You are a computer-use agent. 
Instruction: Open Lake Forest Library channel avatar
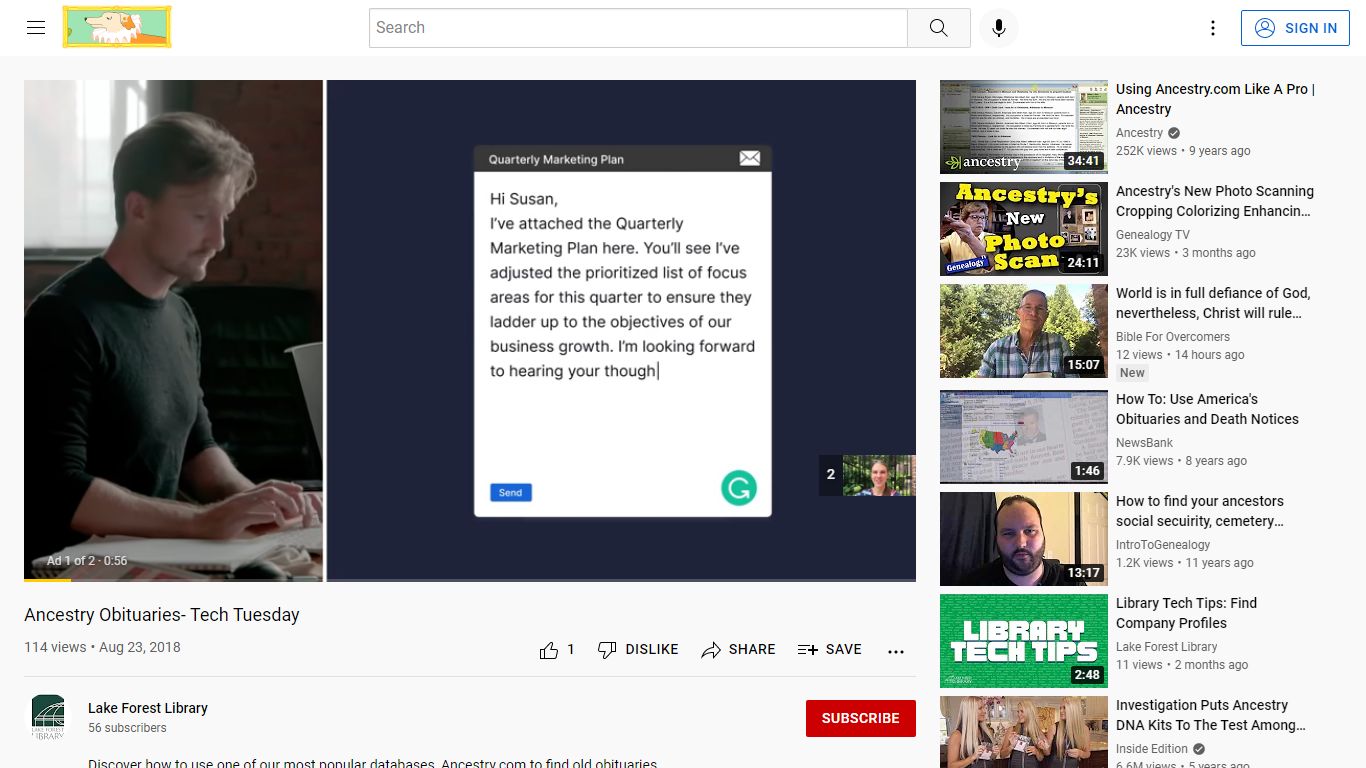[48, 718]
